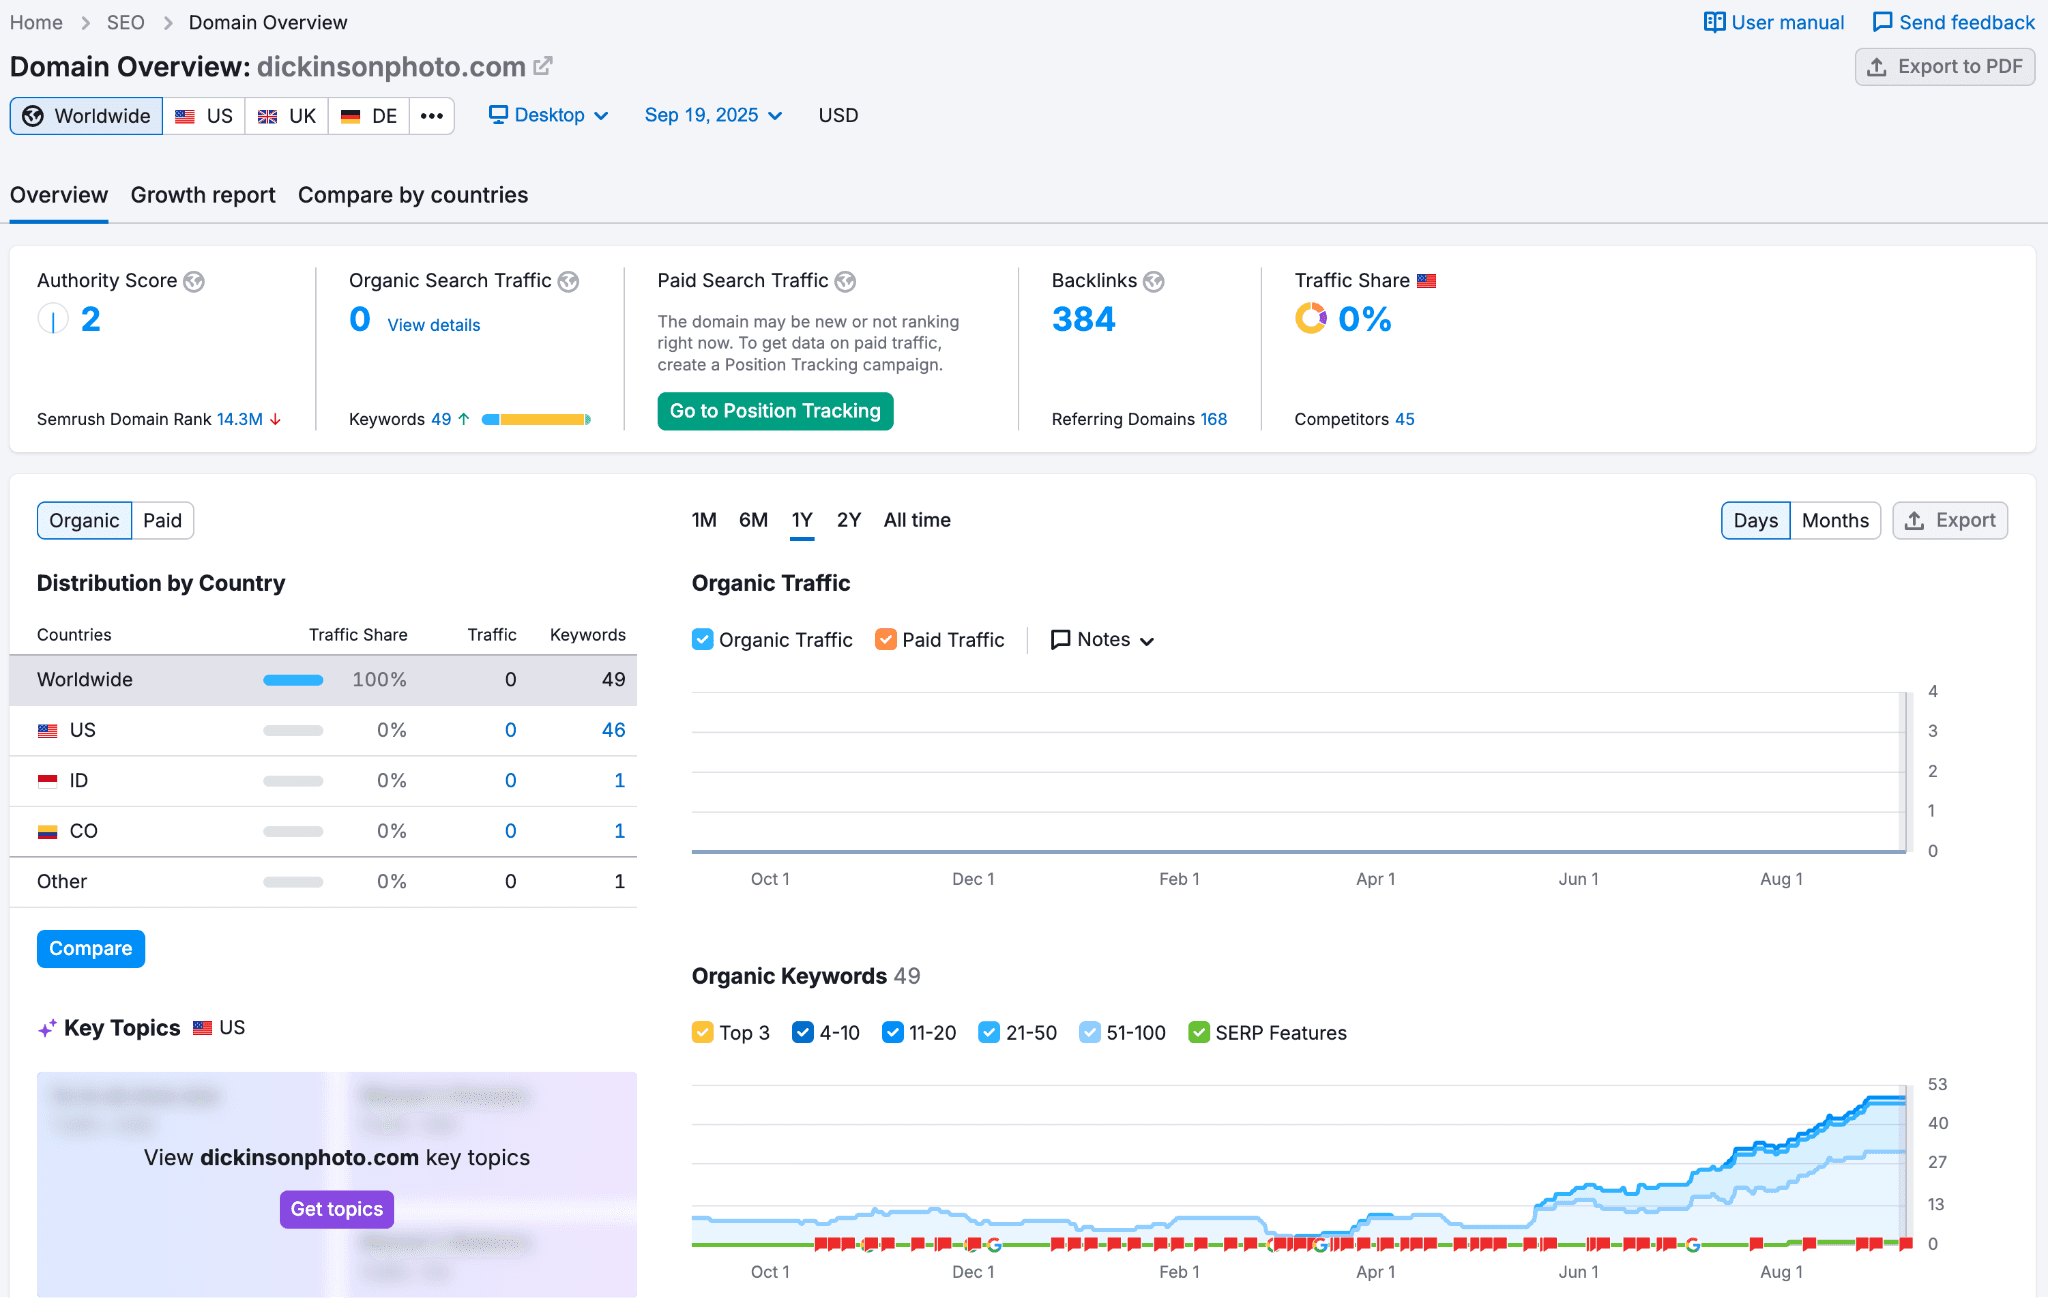Click the Go to Position Tracking button

tap(775, 411)
